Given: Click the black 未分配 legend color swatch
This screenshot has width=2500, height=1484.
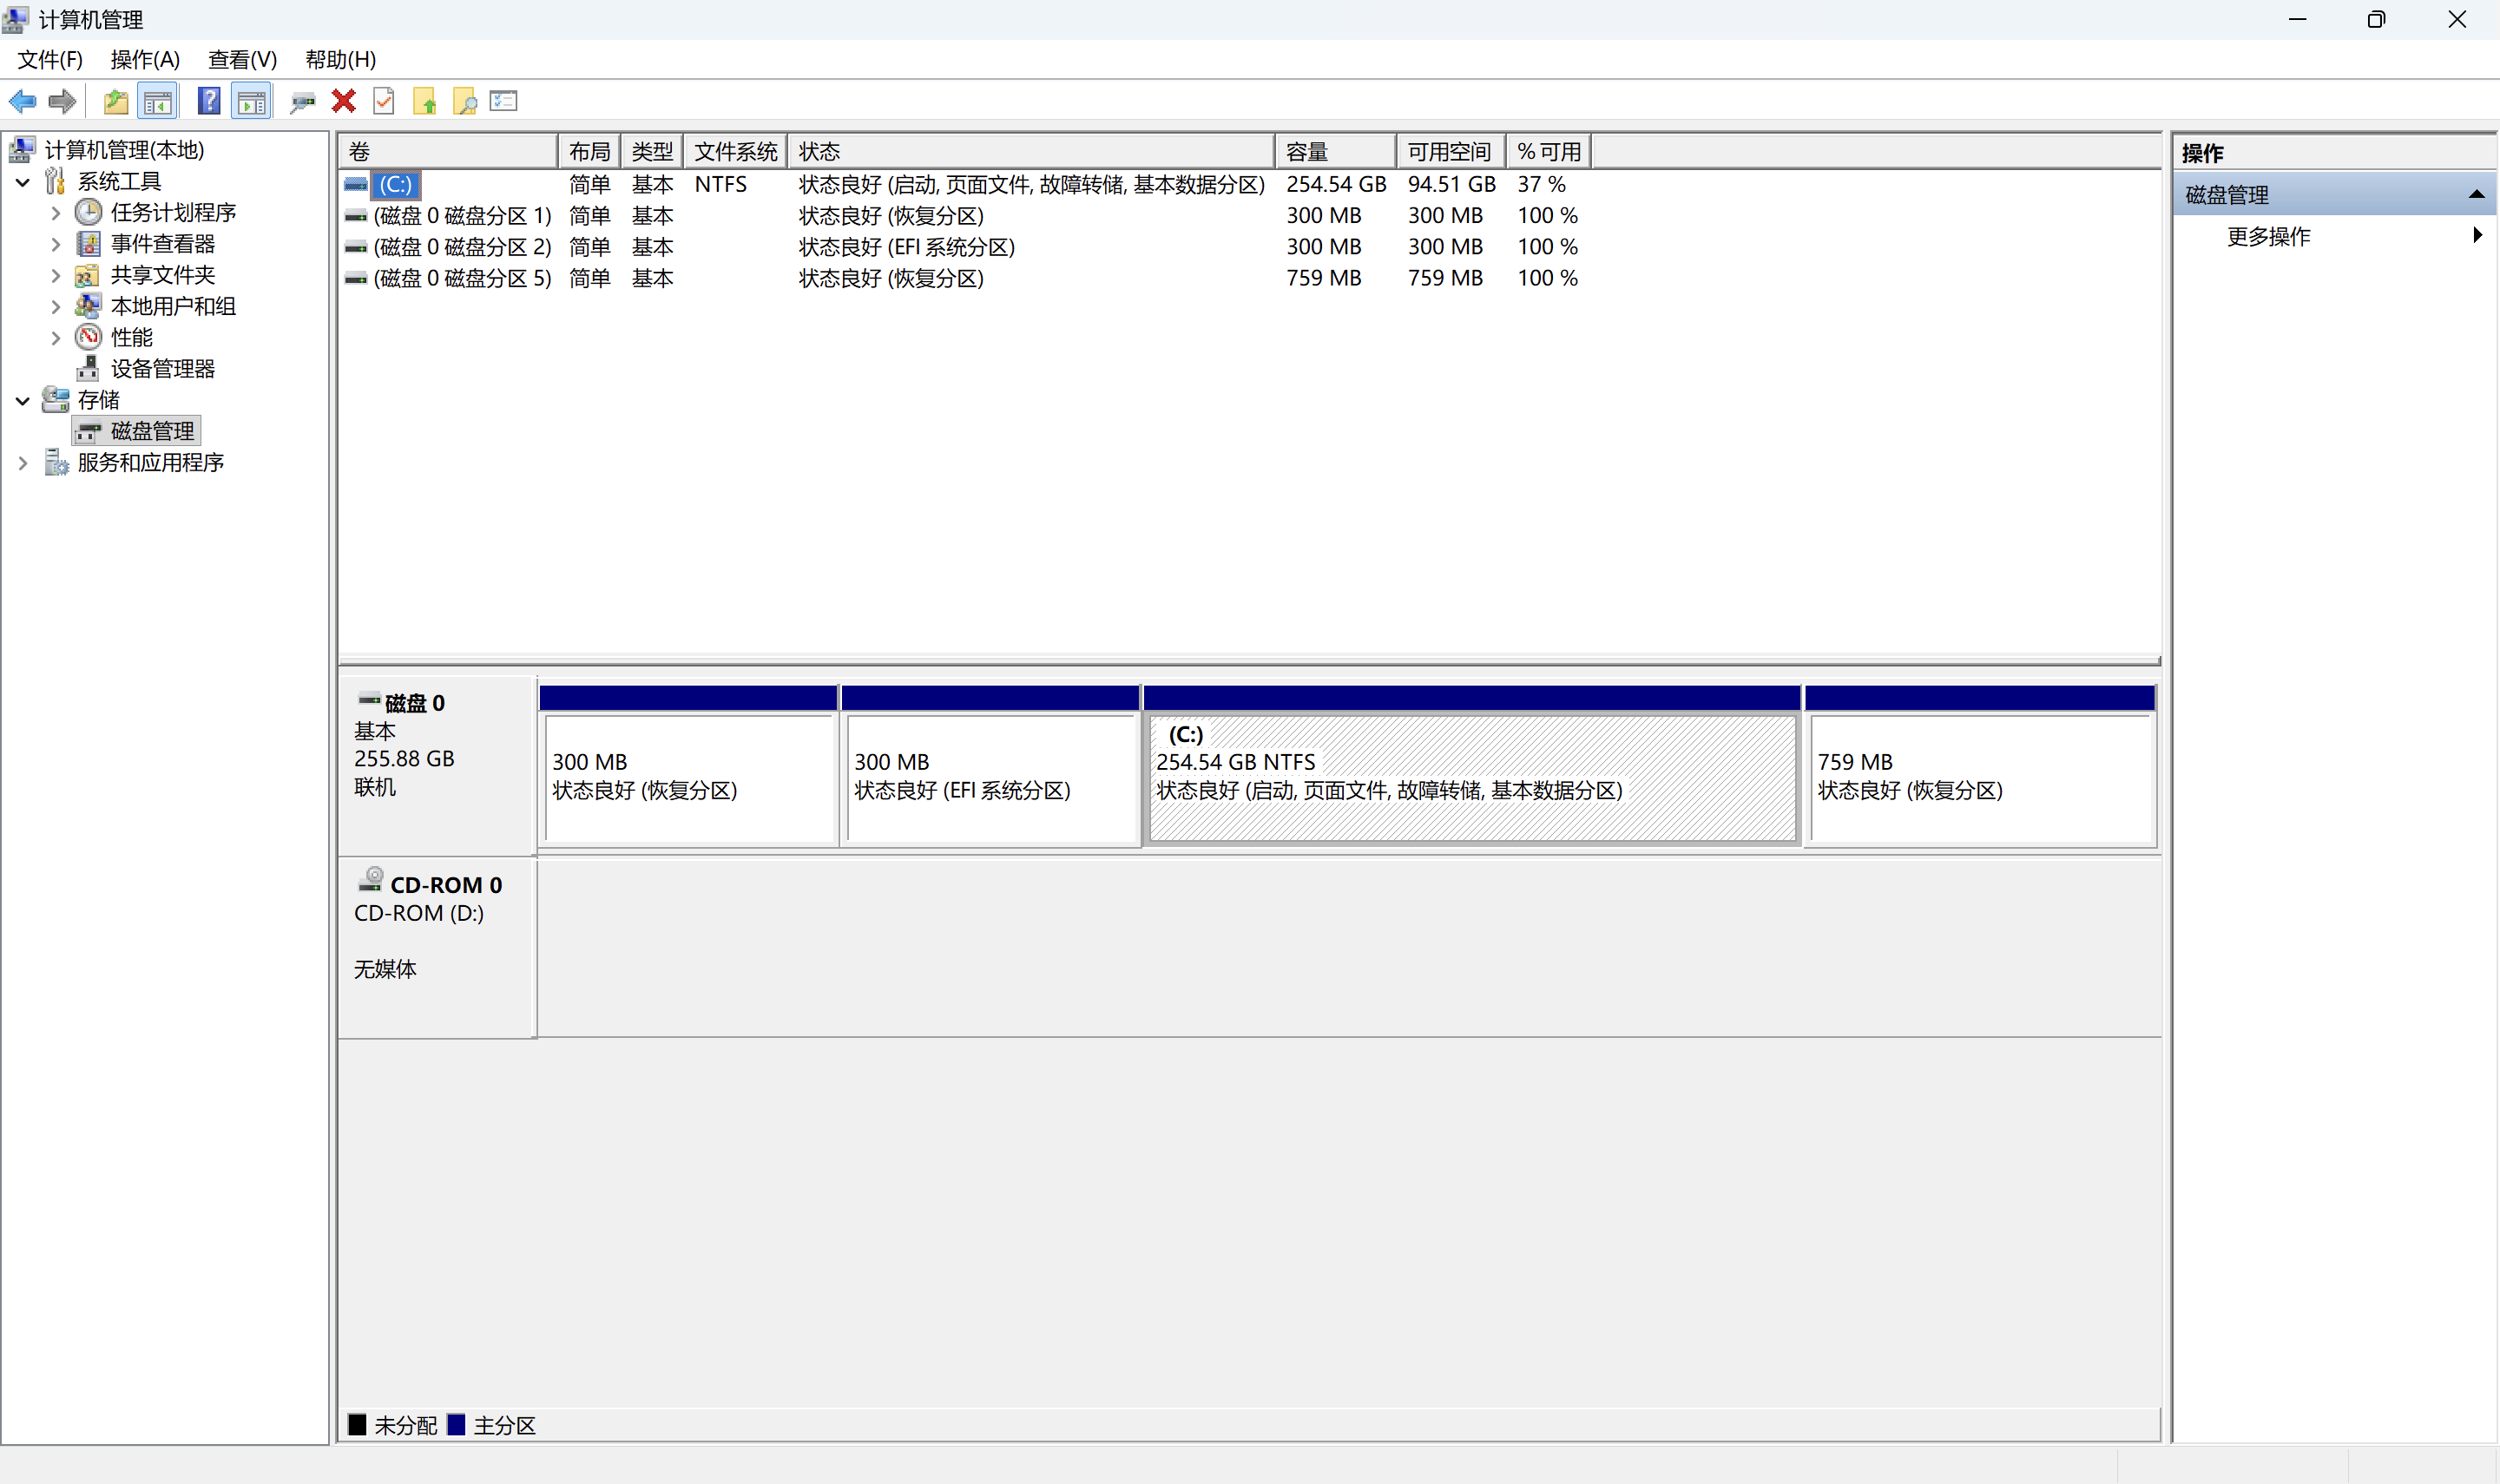Looking at the screenshot, I should click(x=357, y=1424).
